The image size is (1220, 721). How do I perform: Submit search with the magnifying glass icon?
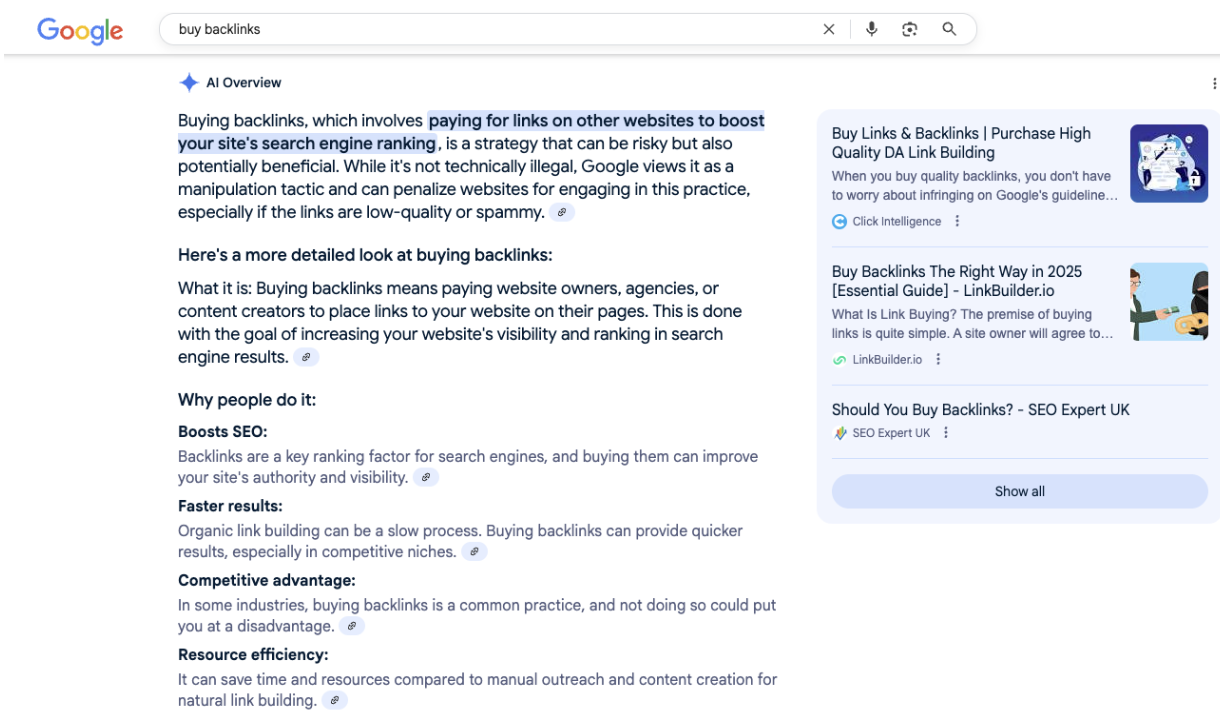[950, 29]
